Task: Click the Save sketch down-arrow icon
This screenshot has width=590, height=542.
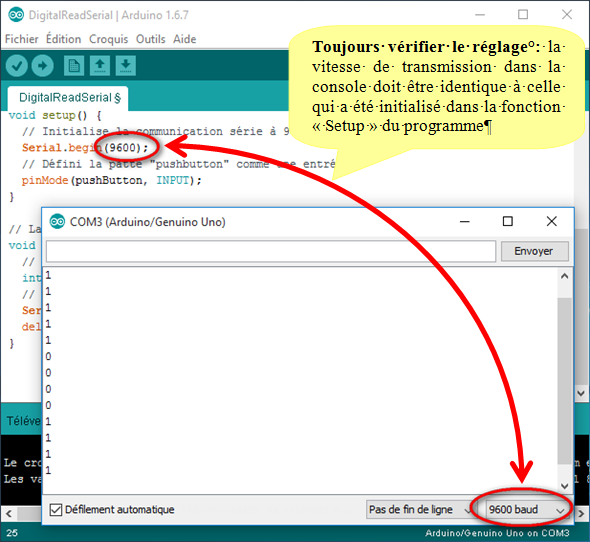Action: (x=126, y=66)
